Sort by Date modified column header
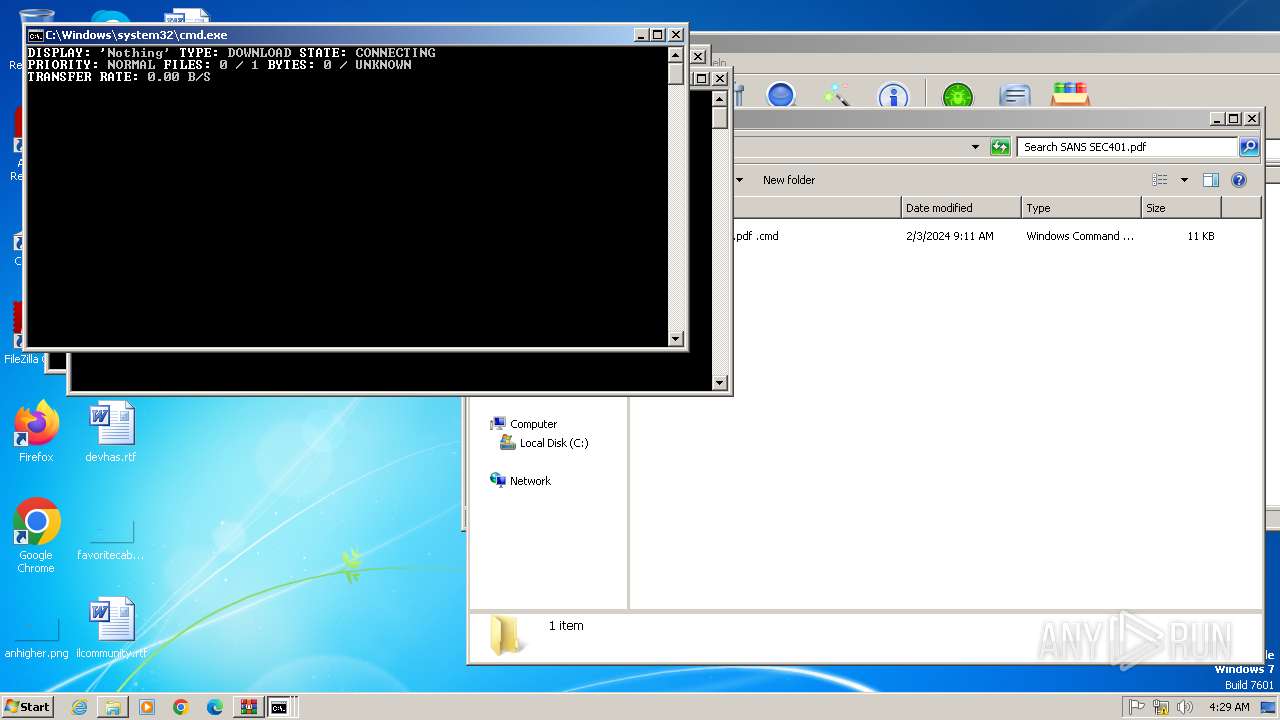This screenshot has width=1280, height=720. pos(961,208)
